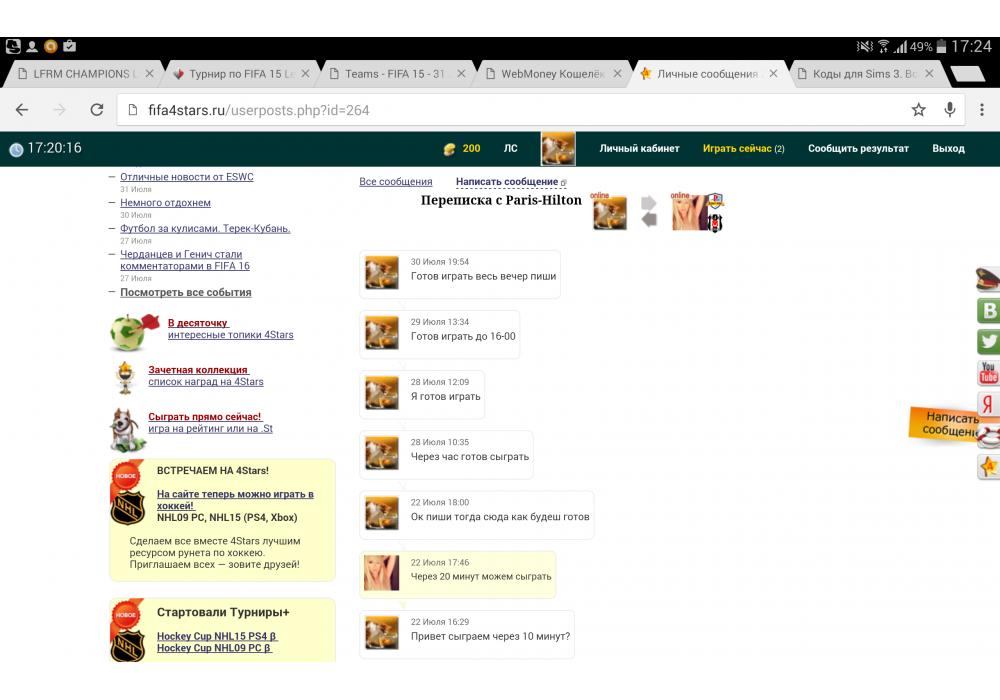
Task: Click the military cap sidebar icon
Action: [x=988, y=280]
